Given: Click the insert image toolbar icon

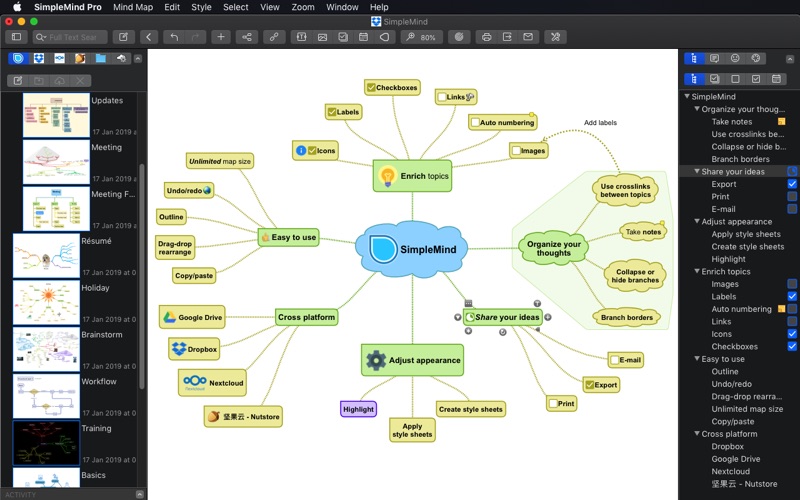Looking at the screenshot, I should (x=322, y=37).
